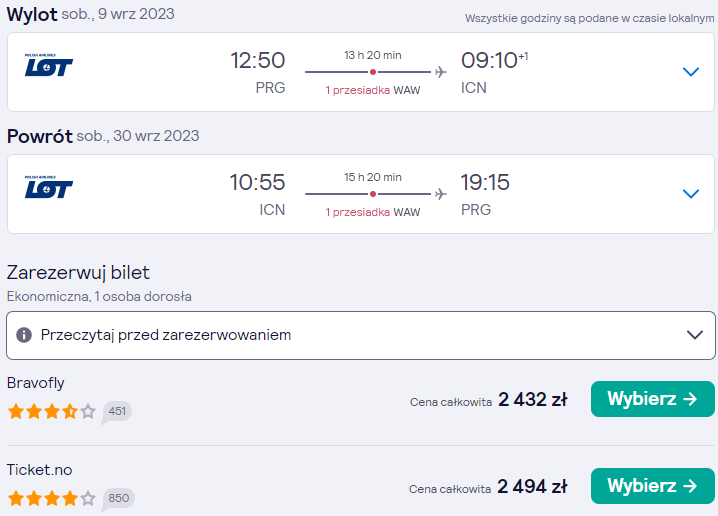This screenshot has height=516, width=718.
Task: Expand return ICN to PRG flight details
Action: 691,194
